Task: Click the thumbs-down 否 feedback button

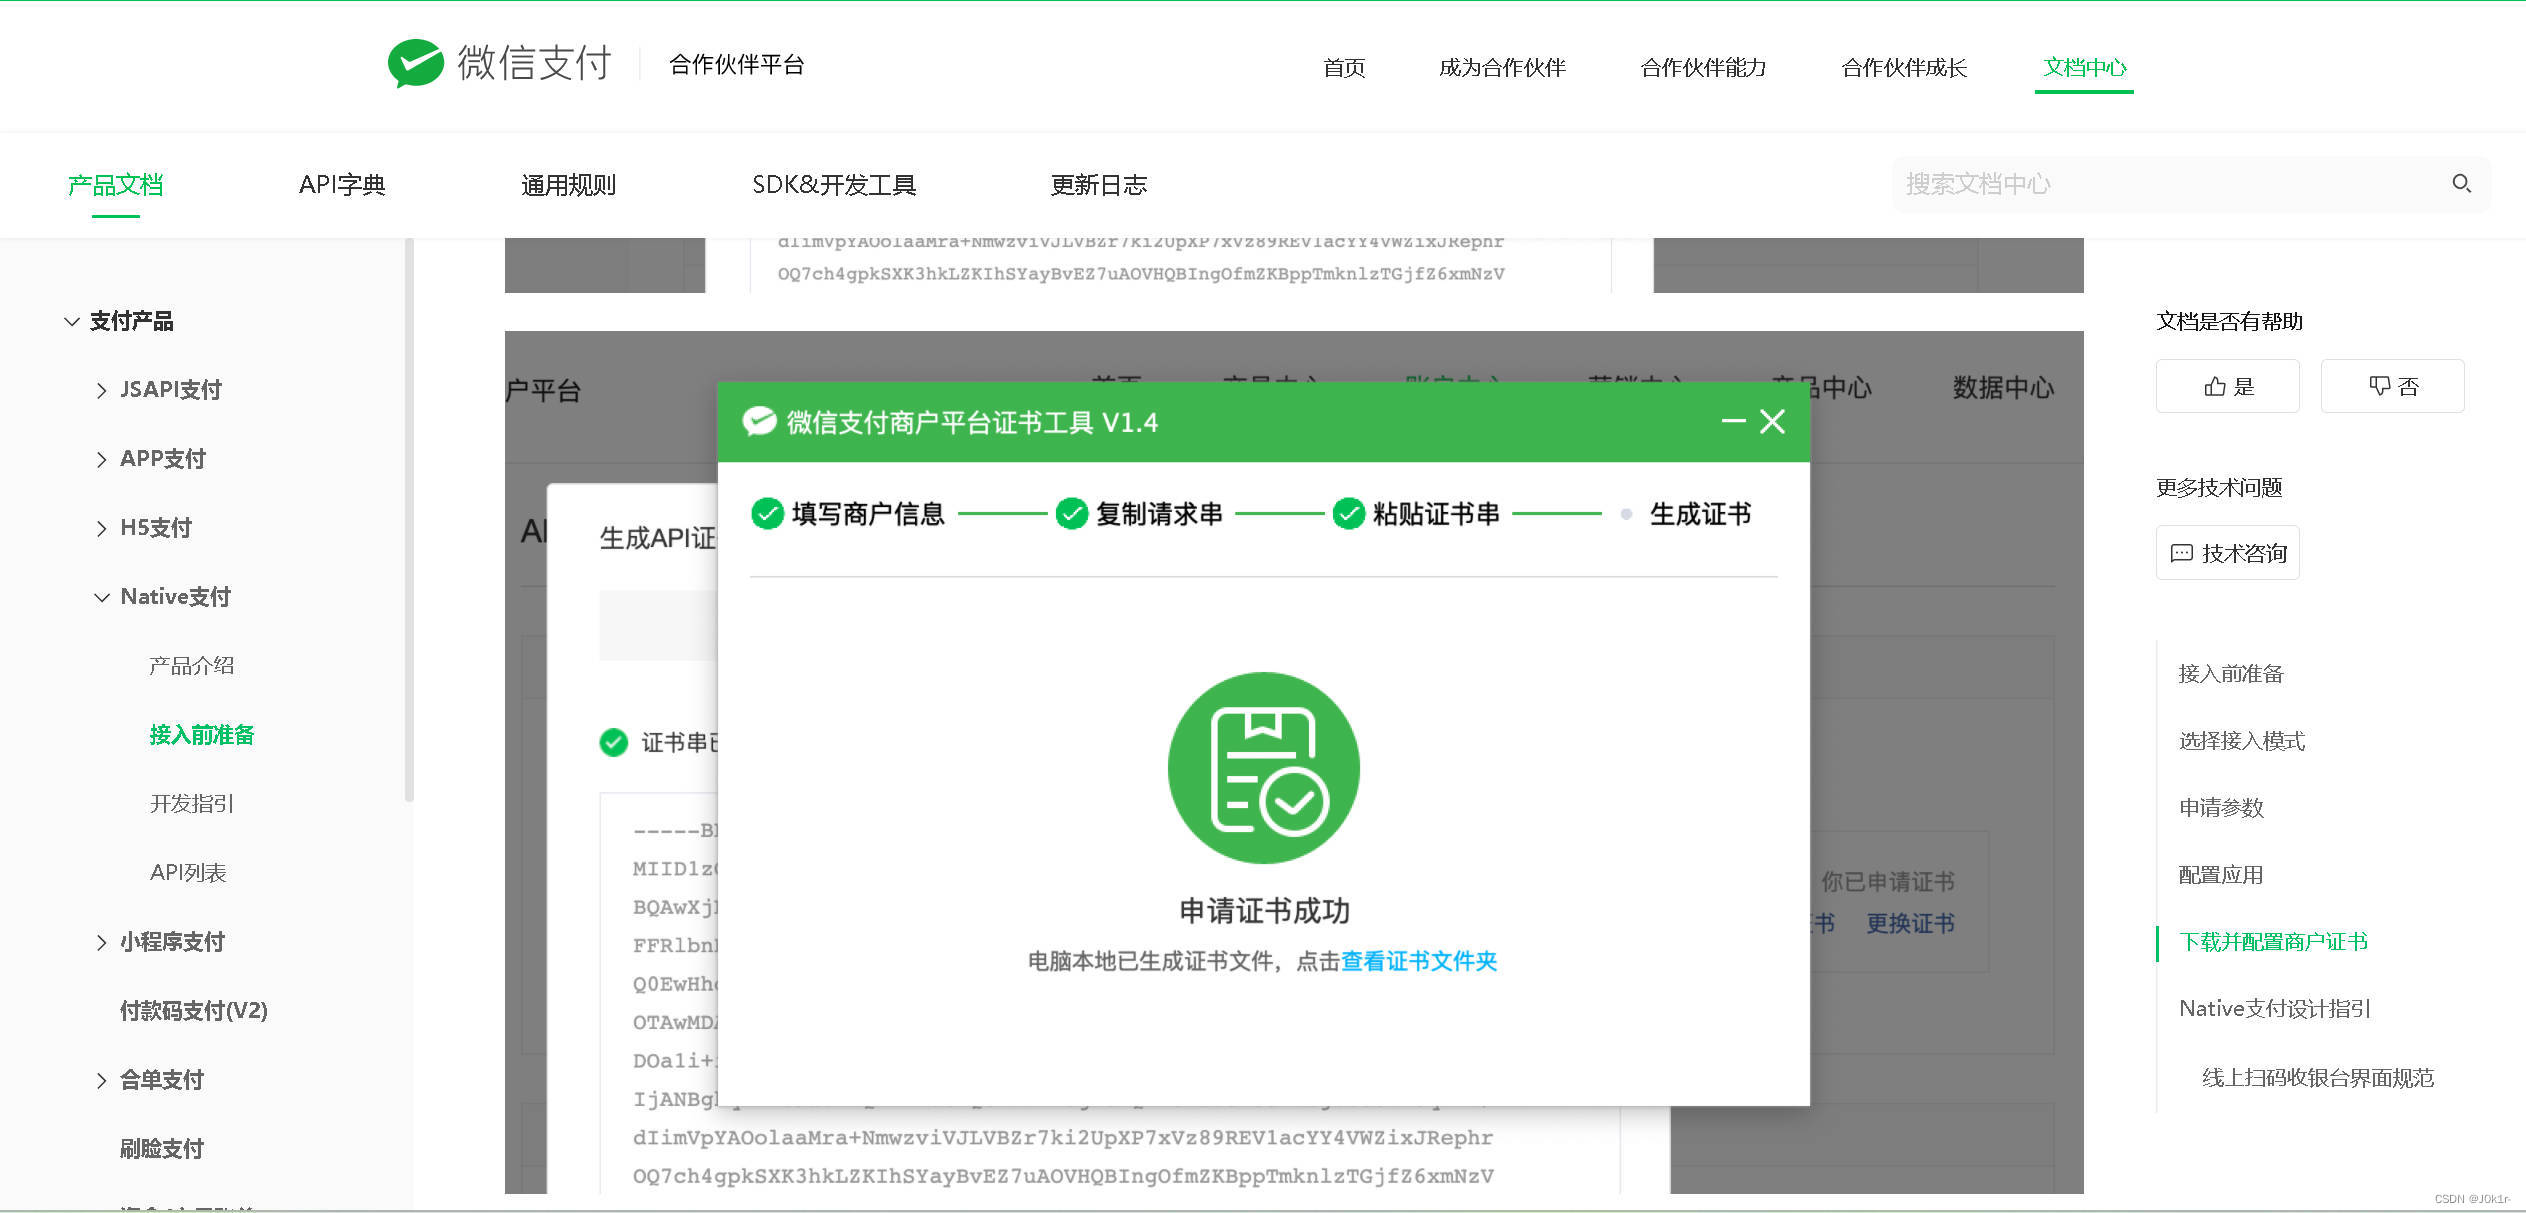Action: pos(2392,387)
